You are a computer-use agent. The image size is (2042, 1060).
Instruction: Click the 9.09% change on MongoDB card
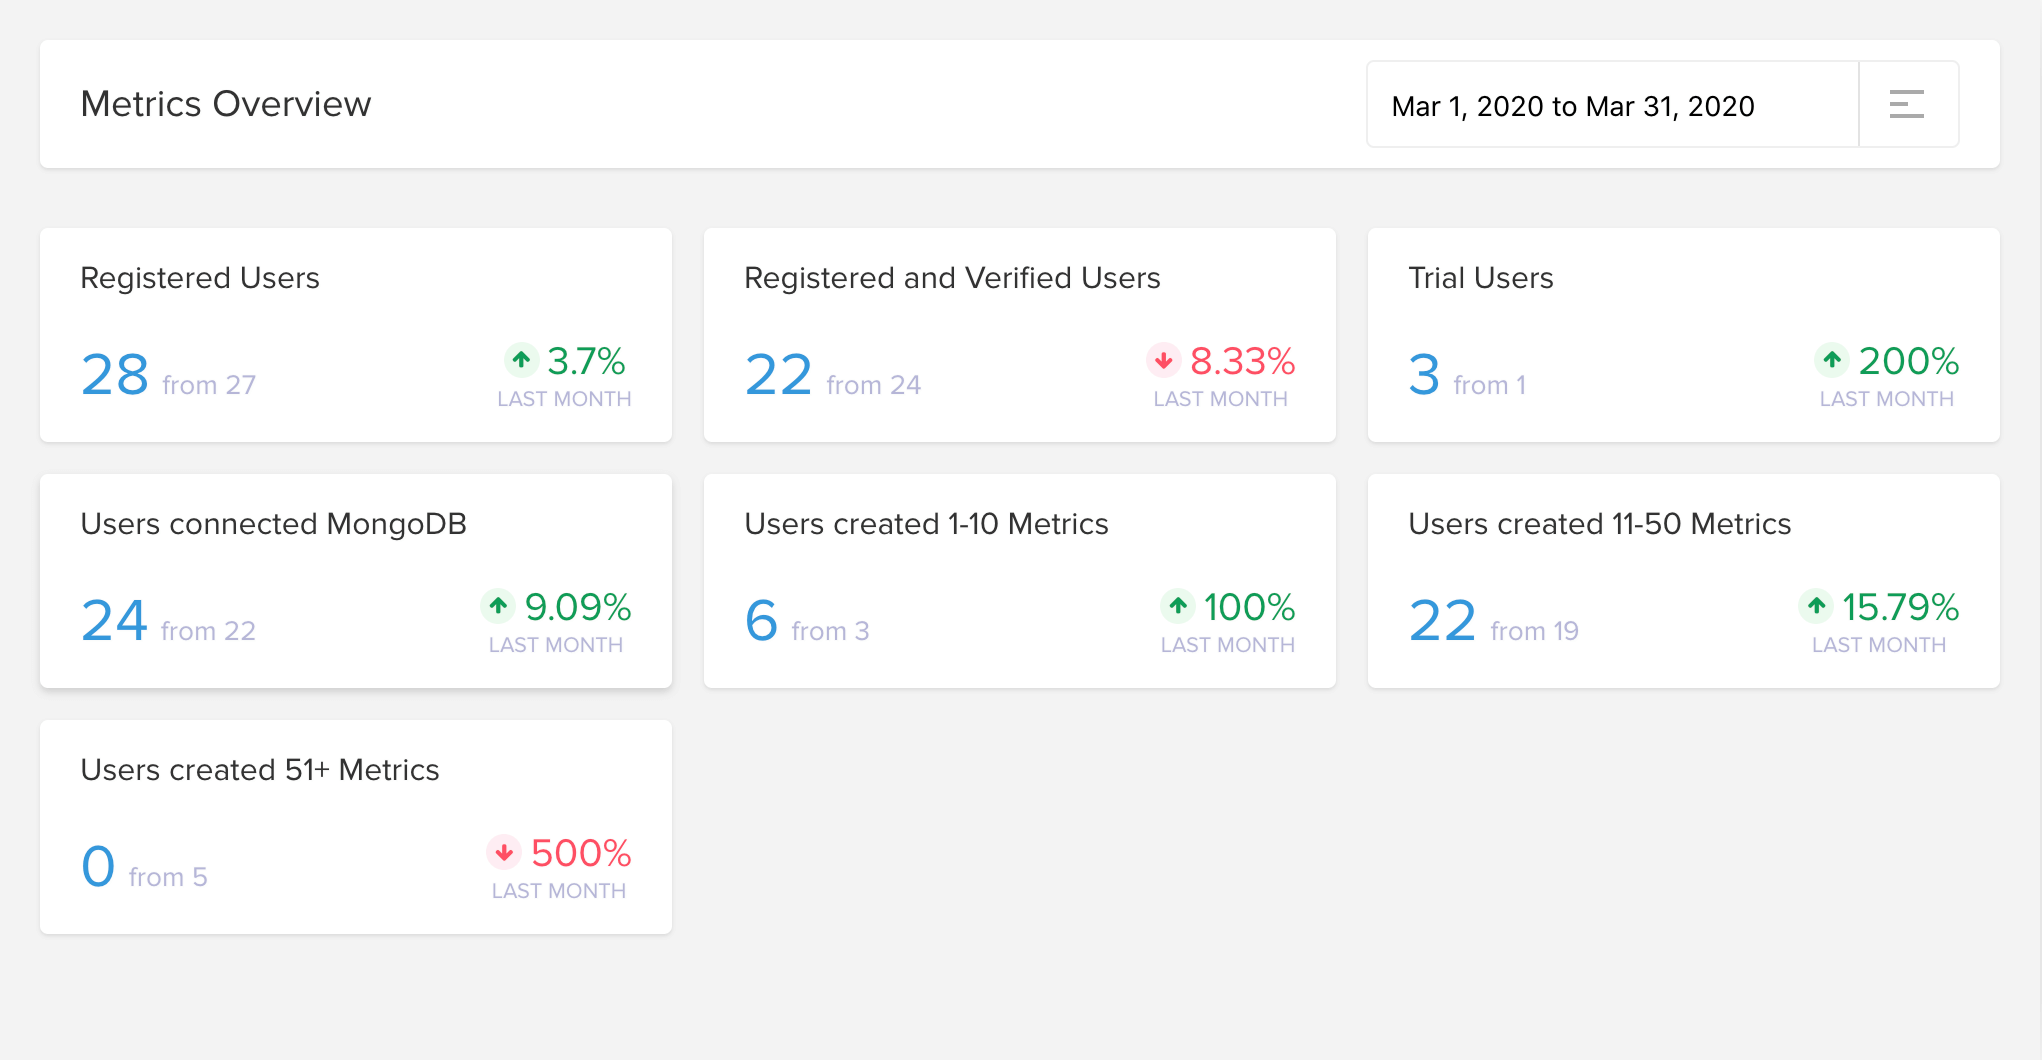[578, 607]
